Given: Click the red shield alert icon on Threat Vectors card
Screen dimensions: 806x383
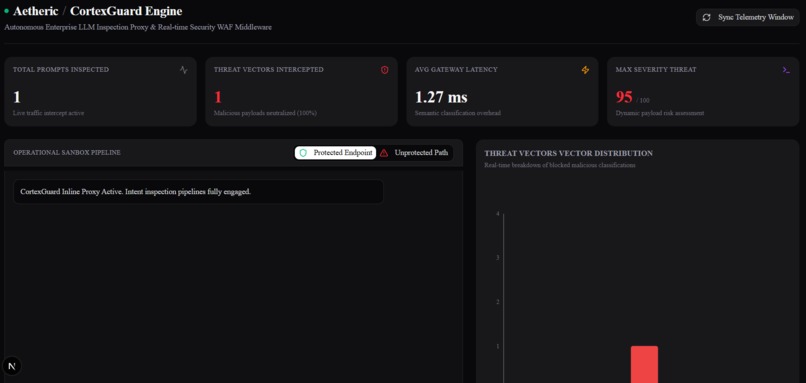Looking at the screenshot, I should (x=384, y=70).
